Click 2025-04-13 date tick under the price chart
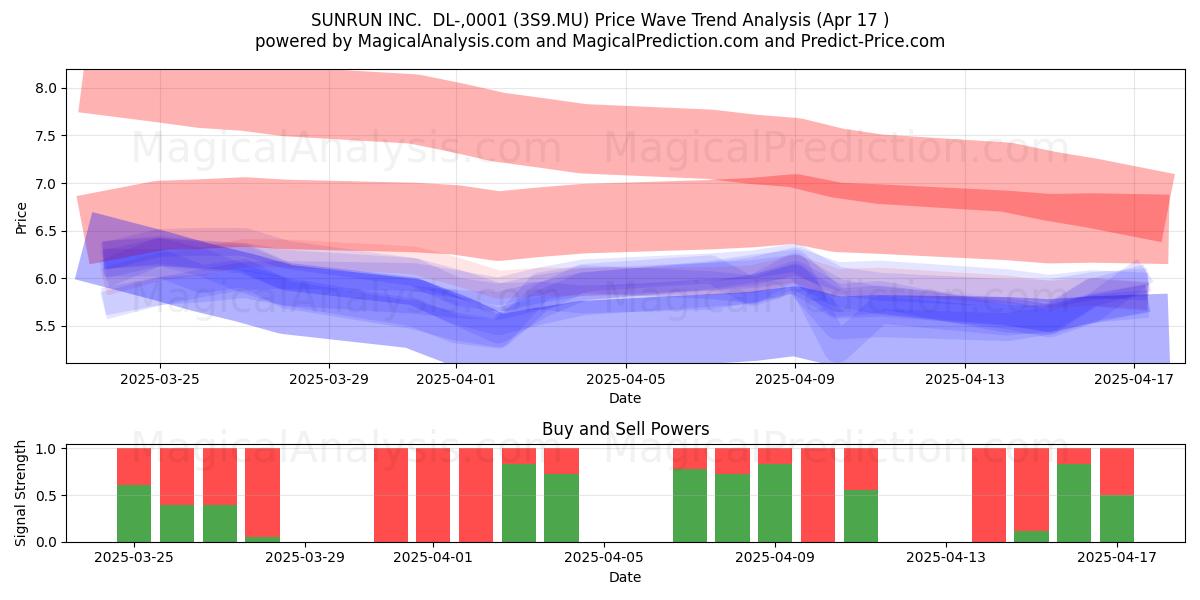This screenshot has height=600, width=1200. tap(965, 380)
